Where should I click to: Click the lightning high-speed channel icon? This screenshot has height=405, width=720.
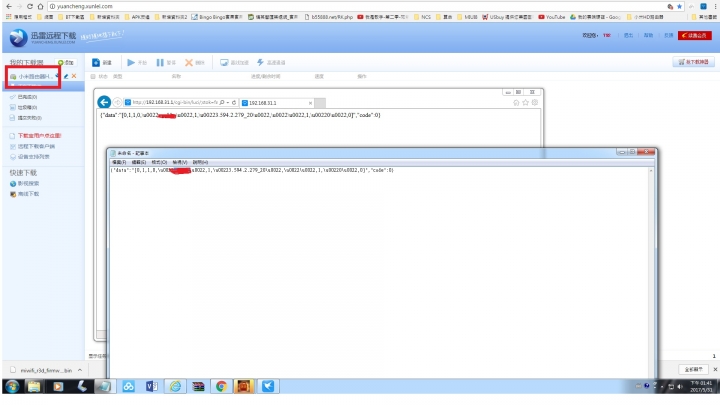260,62
